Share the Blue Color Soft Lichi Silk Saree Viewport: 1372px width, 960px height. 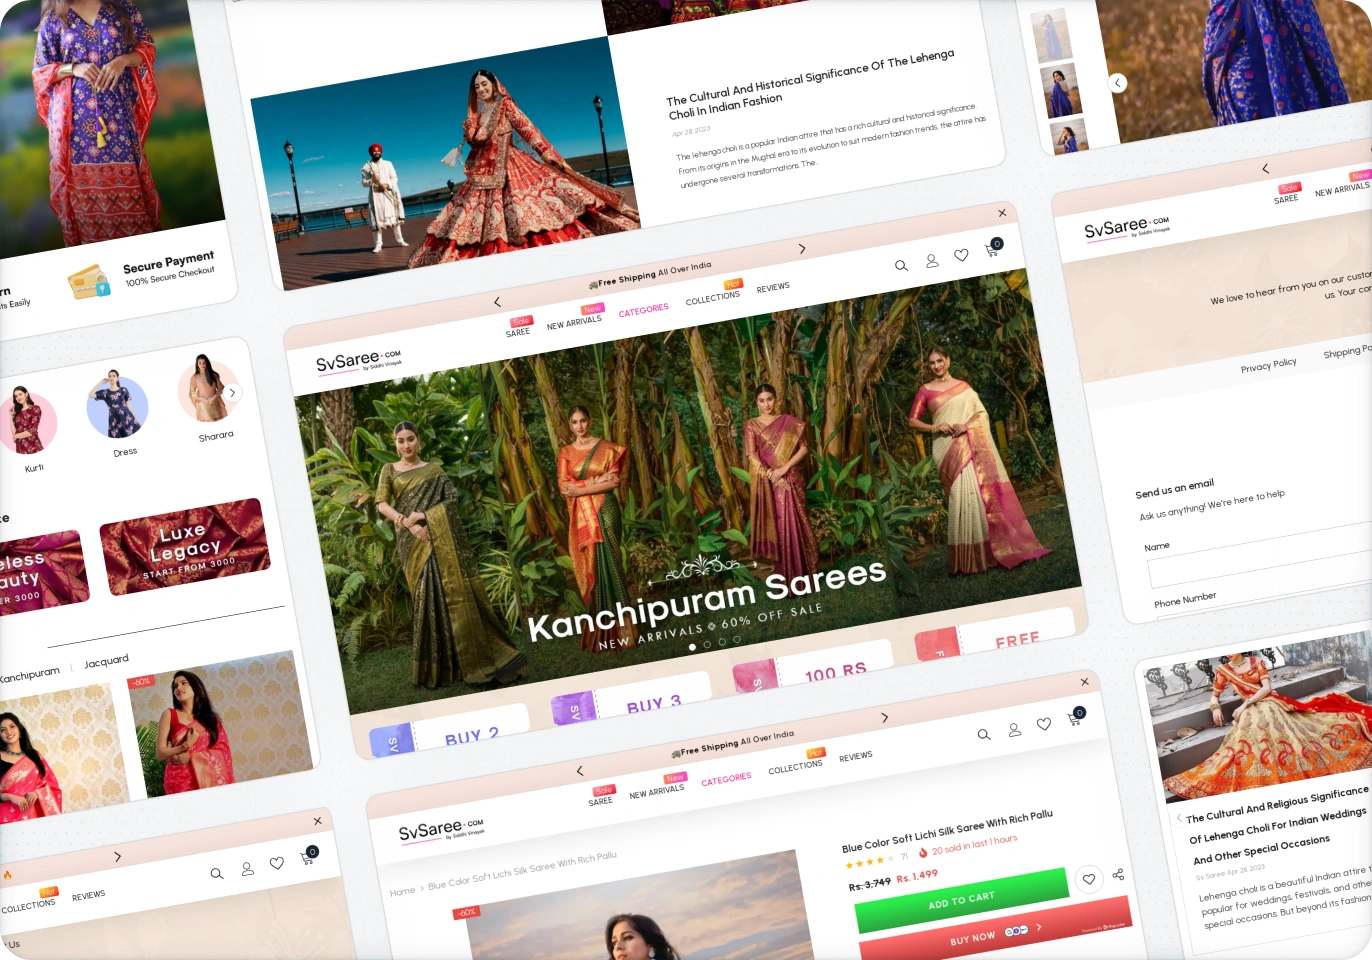click(1118, 874)
